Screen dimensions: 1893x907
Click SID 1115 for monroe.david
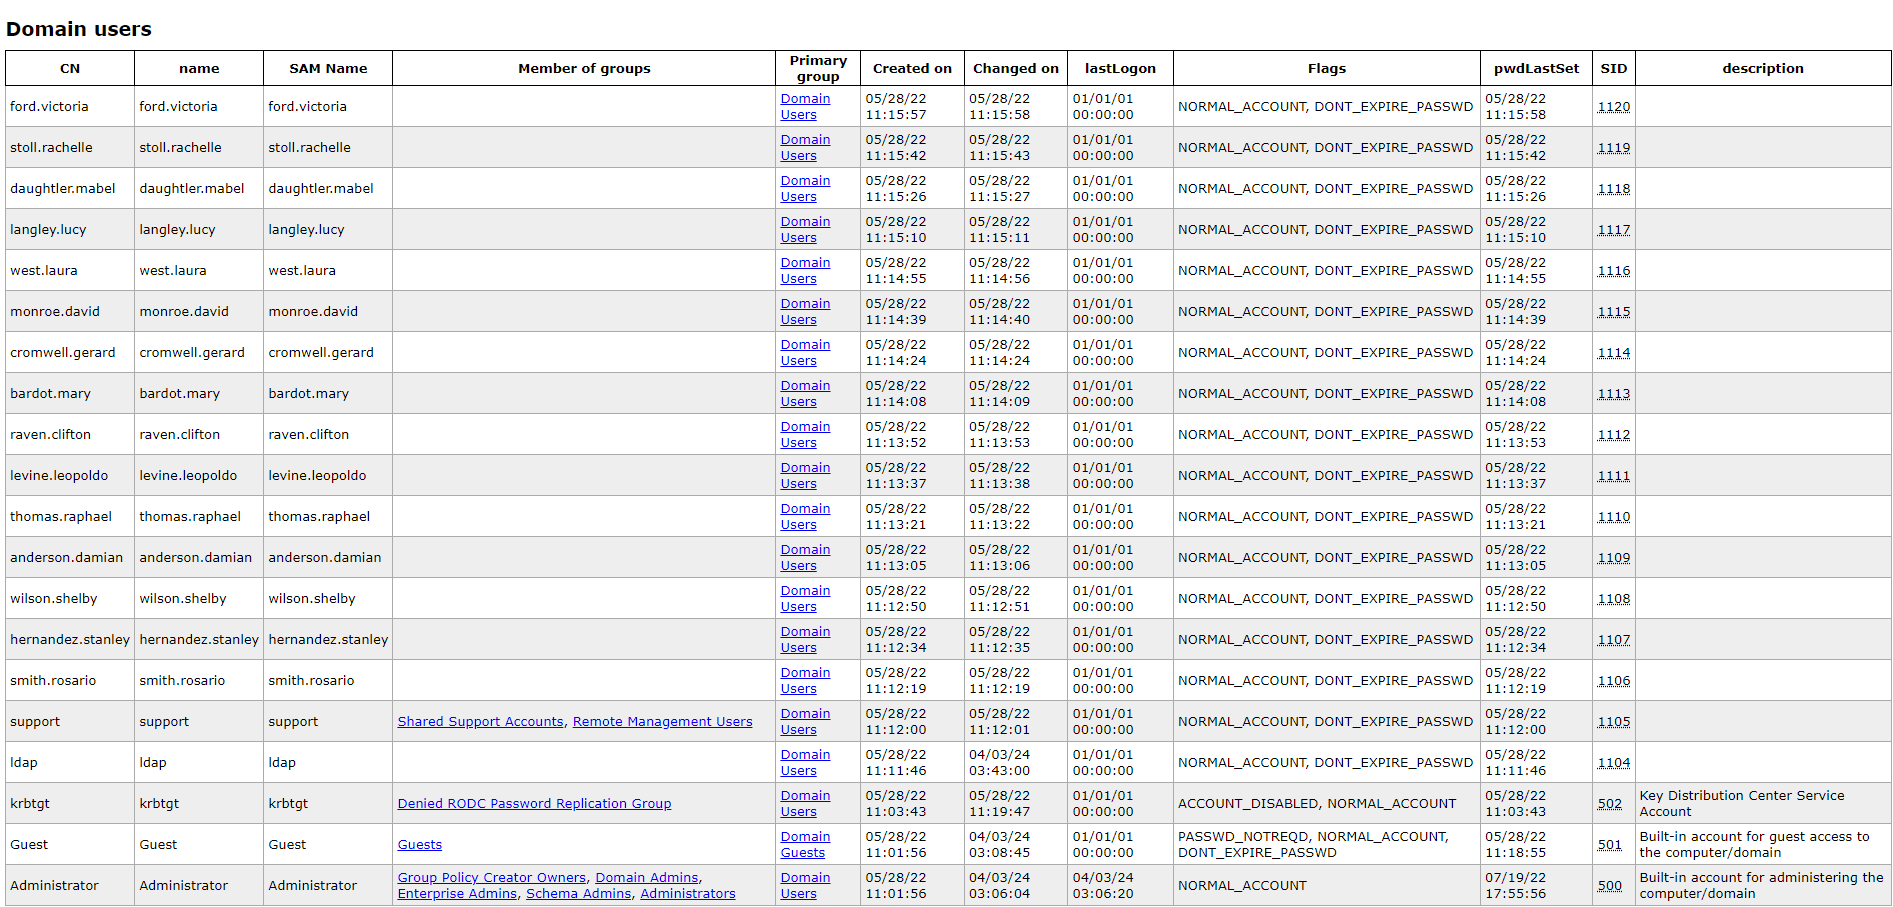point(1613,312)
